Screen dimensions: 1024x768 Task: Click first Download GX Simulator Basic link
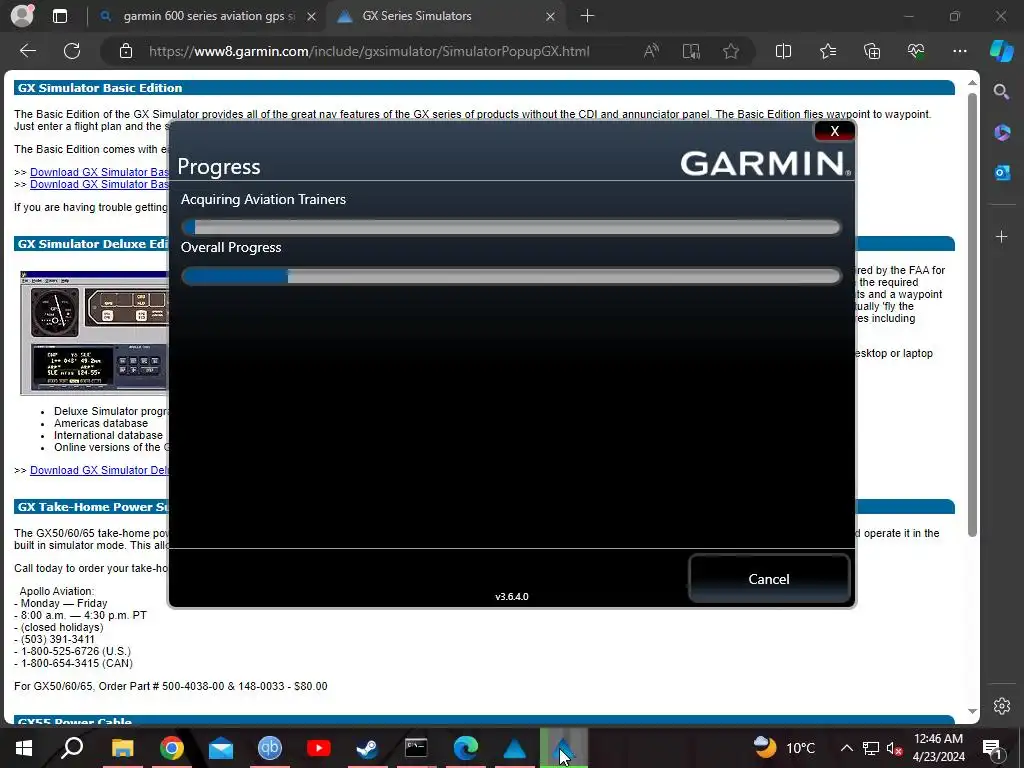99,172
